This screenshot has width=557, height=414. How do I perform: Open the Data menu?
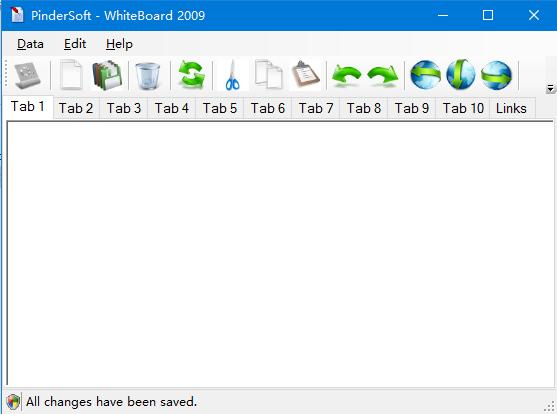pyautogui.click(x=30, y=44)
